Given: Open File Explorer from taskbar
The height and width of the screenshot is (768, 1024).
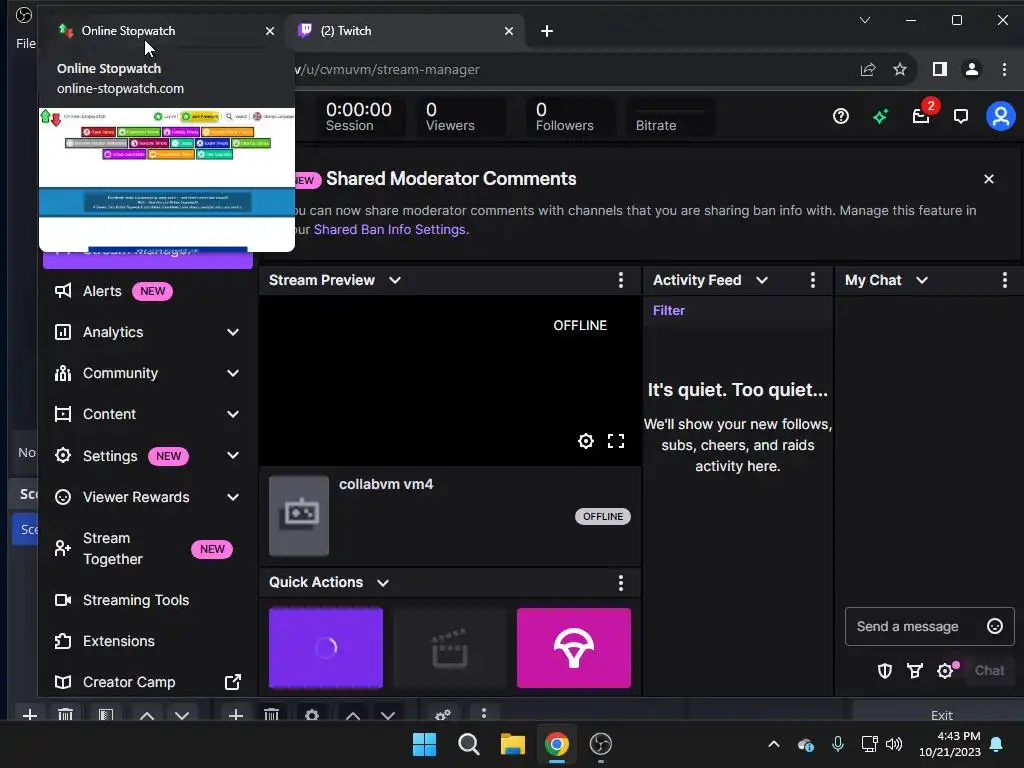Looking at the screenshot, I should coord(513,744).
